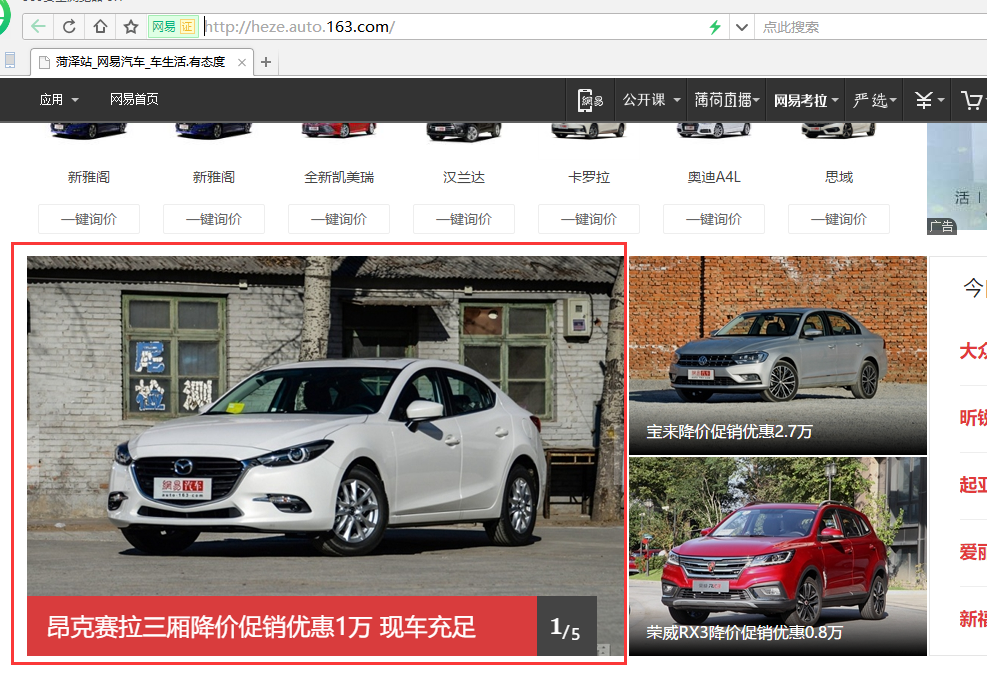This screenshot has width=987, height=675.
Task: Click the 卡罗拉 car thumbnail
Action: click(x=589, y=130)
